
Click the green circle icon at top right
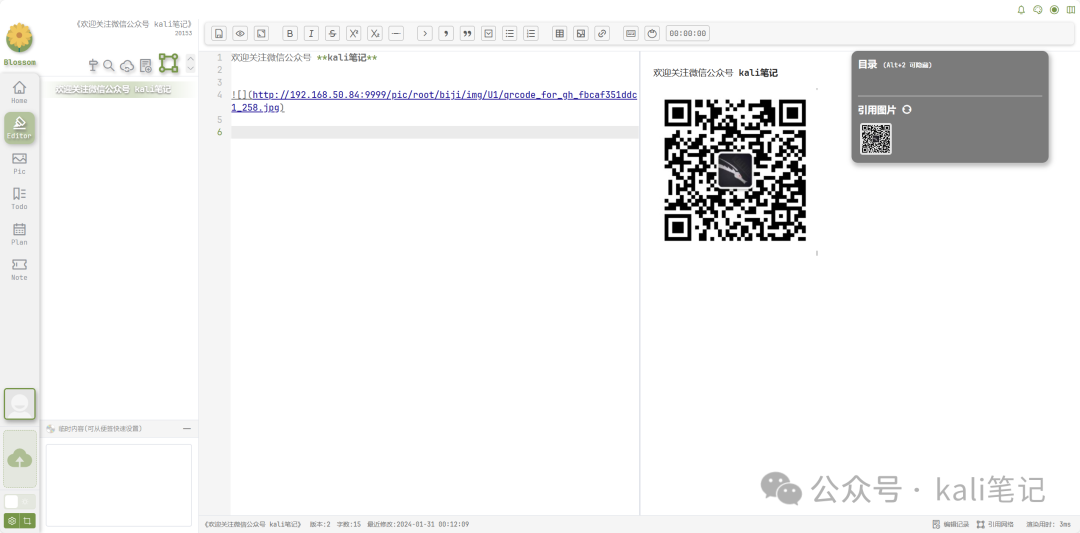point(1055,10)
